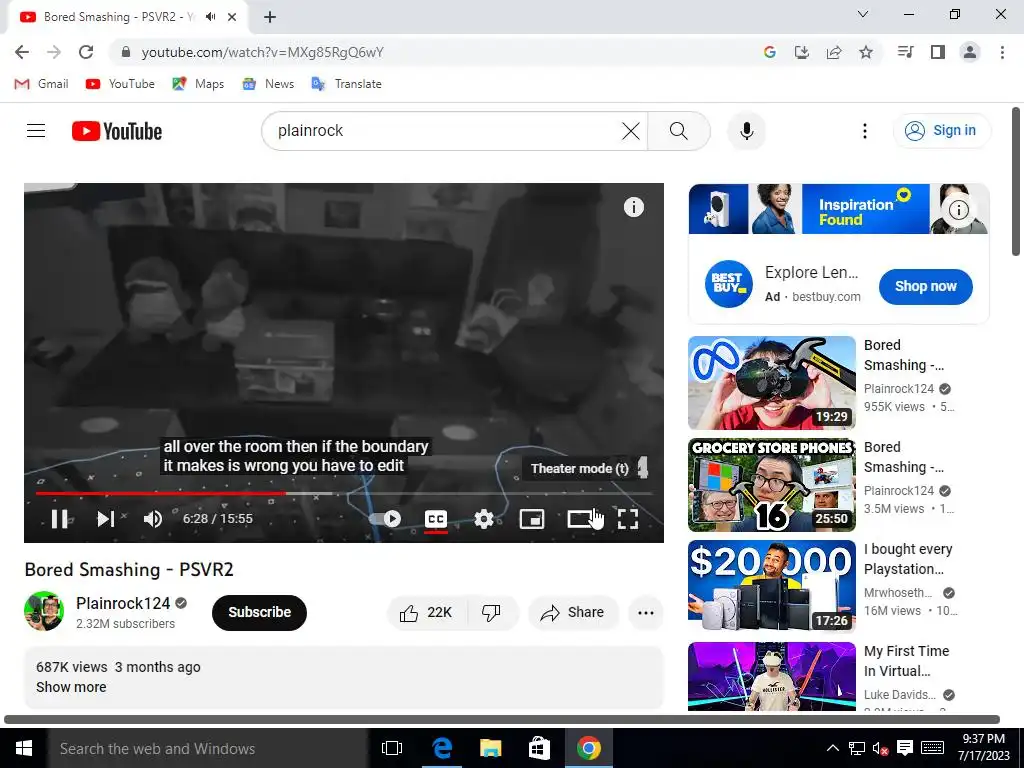Install app icon in address bar
Viewport: 1024px width, 768px height.
click(x=801, y=52)
